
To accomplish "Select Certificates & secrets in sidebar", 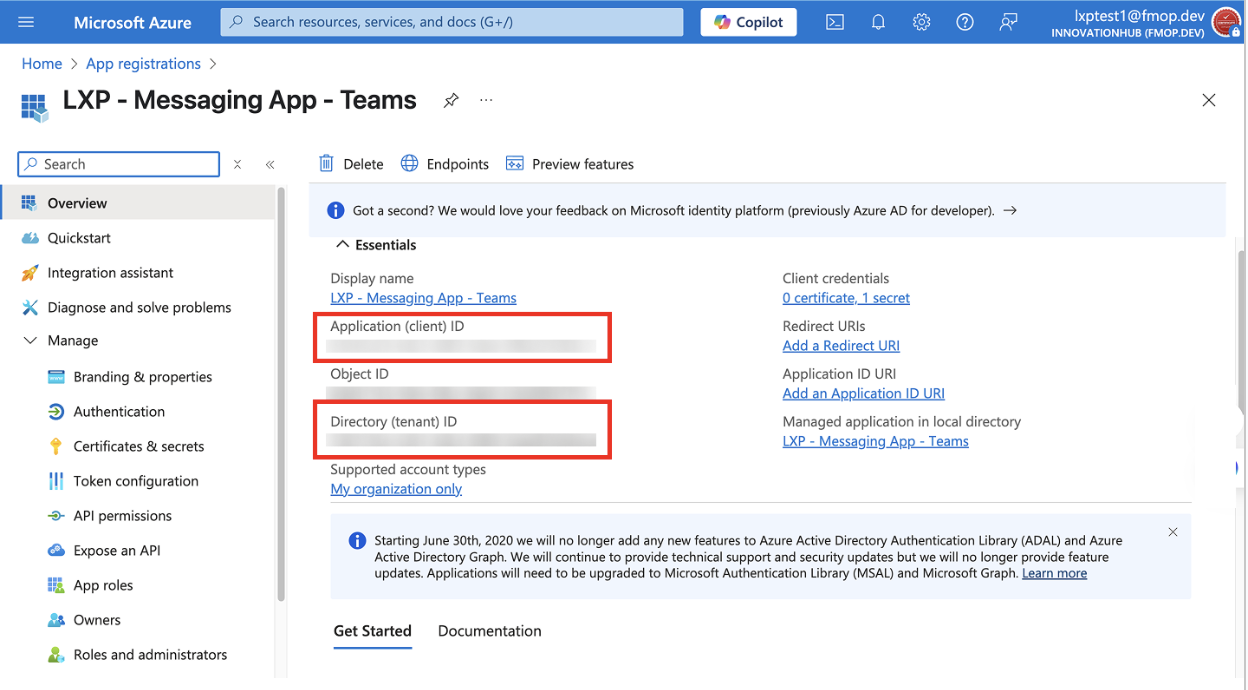I will (x=138, y=446).
